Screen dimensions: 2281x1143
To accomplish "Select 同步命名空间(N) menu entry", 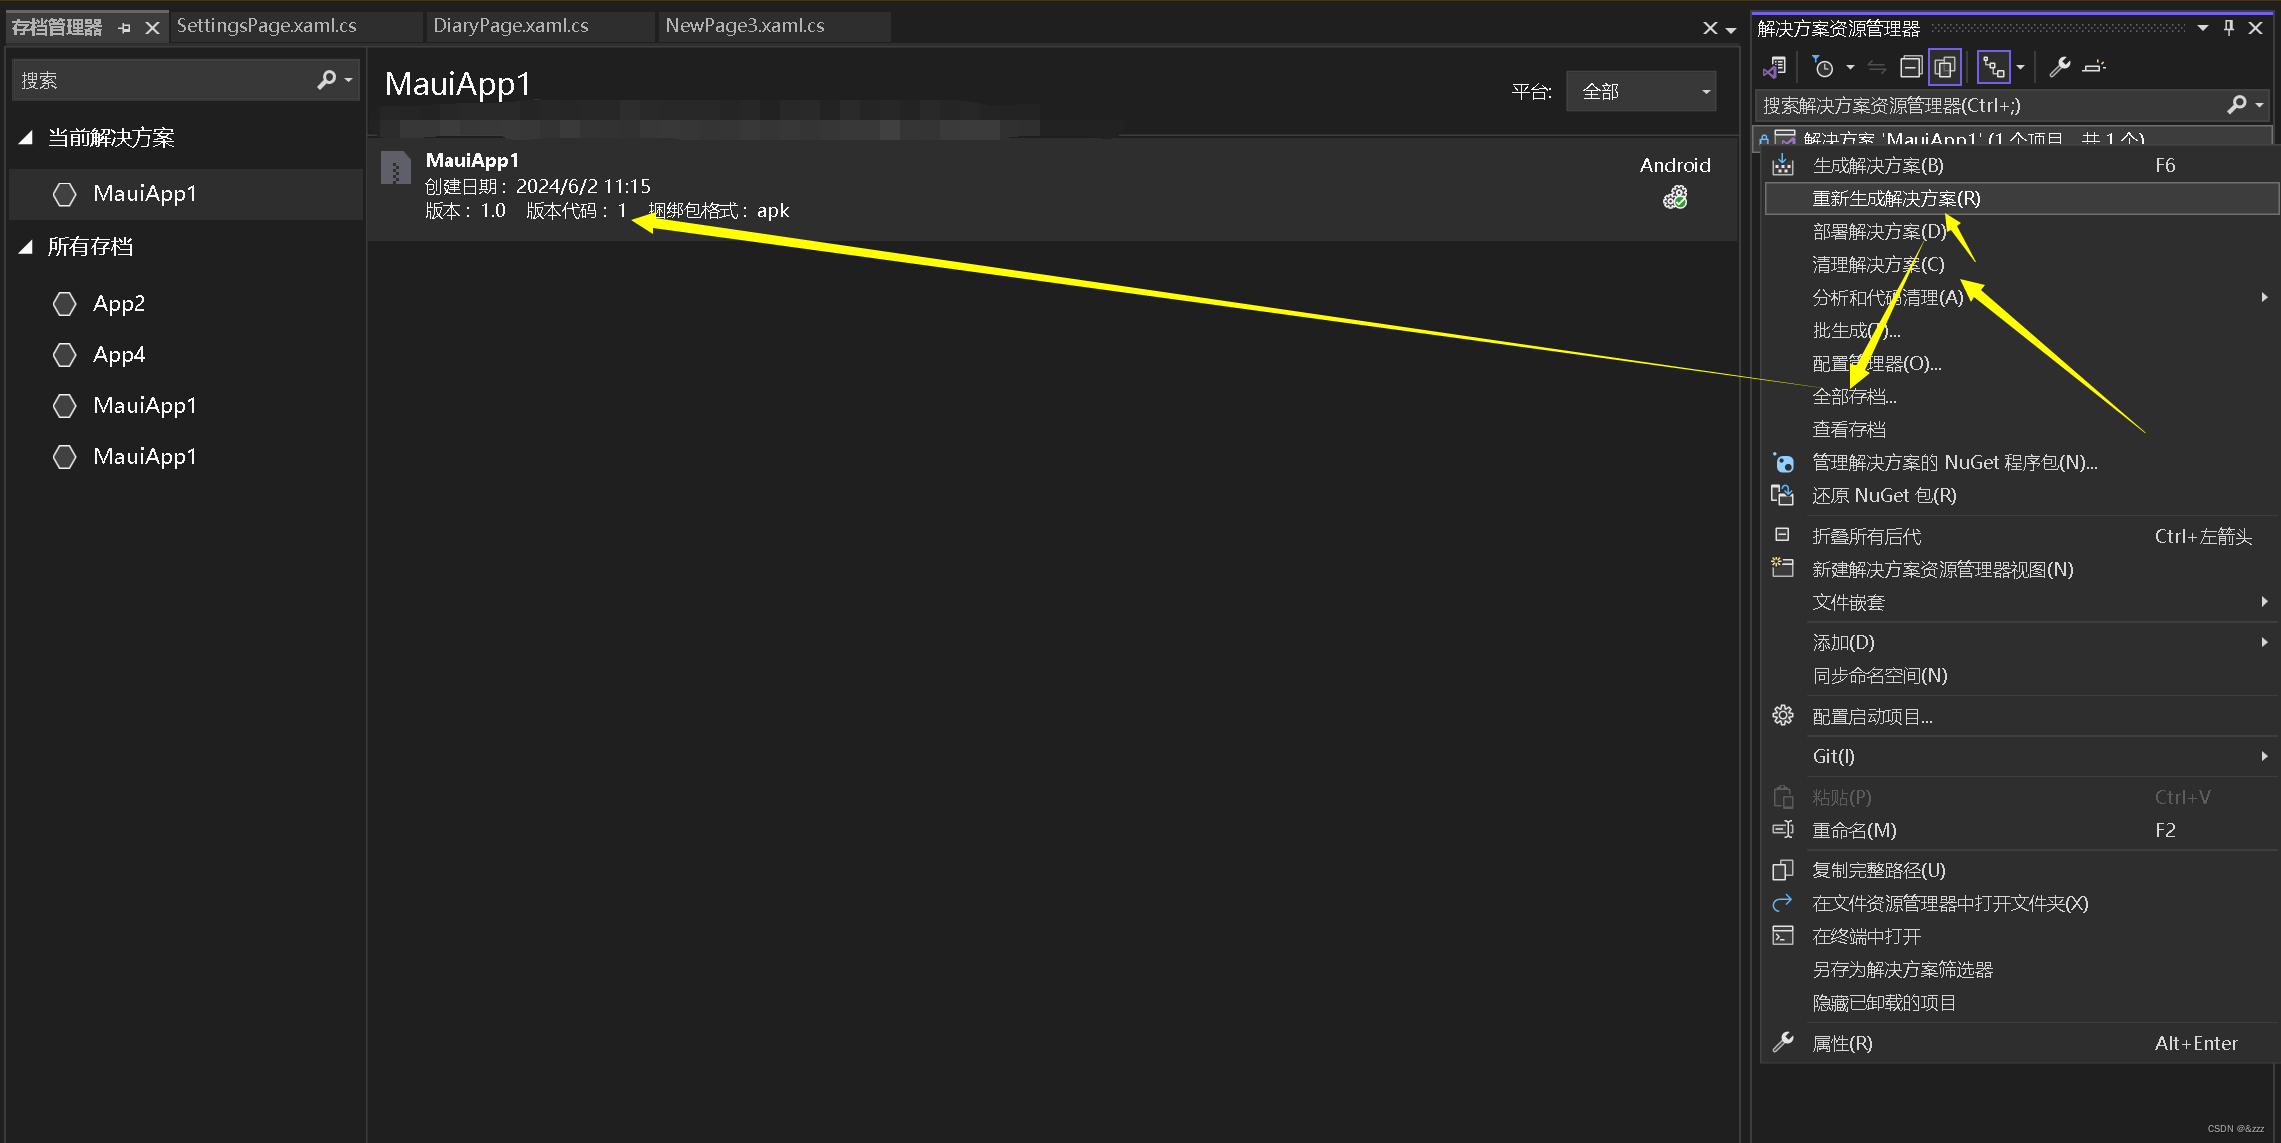I will point(2022,675).
